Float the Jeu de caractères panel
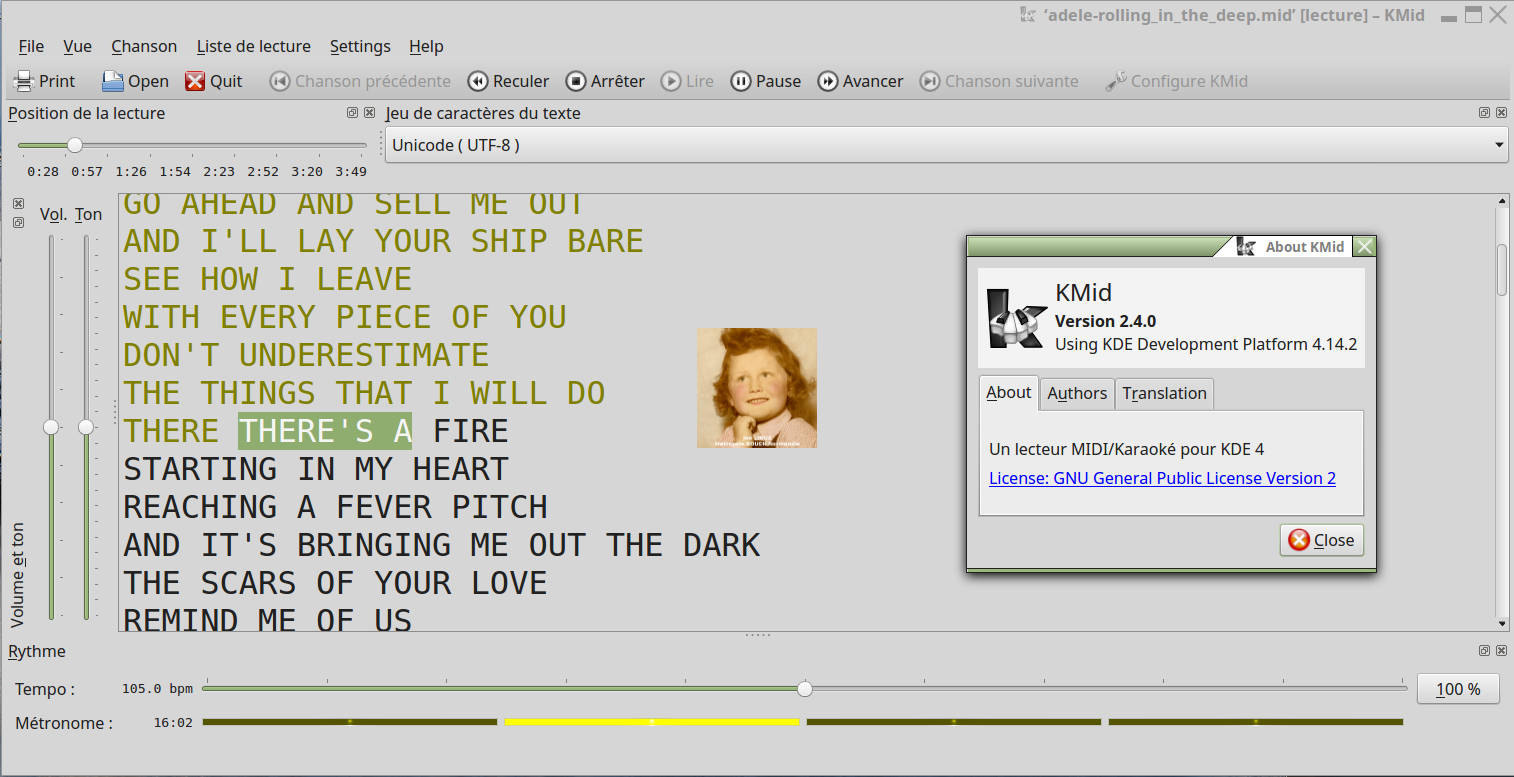Screen dimensions: 1514x777 (1484, 113)
